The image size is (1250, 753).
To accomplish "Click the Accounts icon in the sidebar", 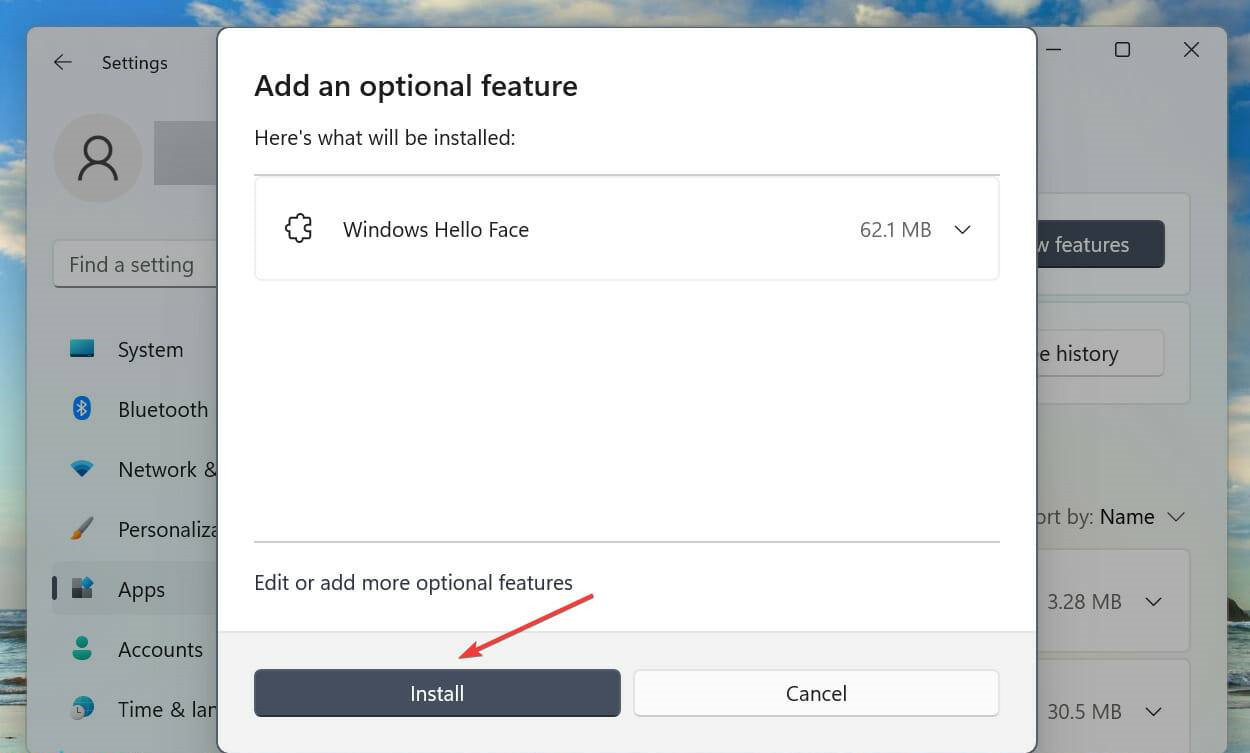I will [81, 649].
